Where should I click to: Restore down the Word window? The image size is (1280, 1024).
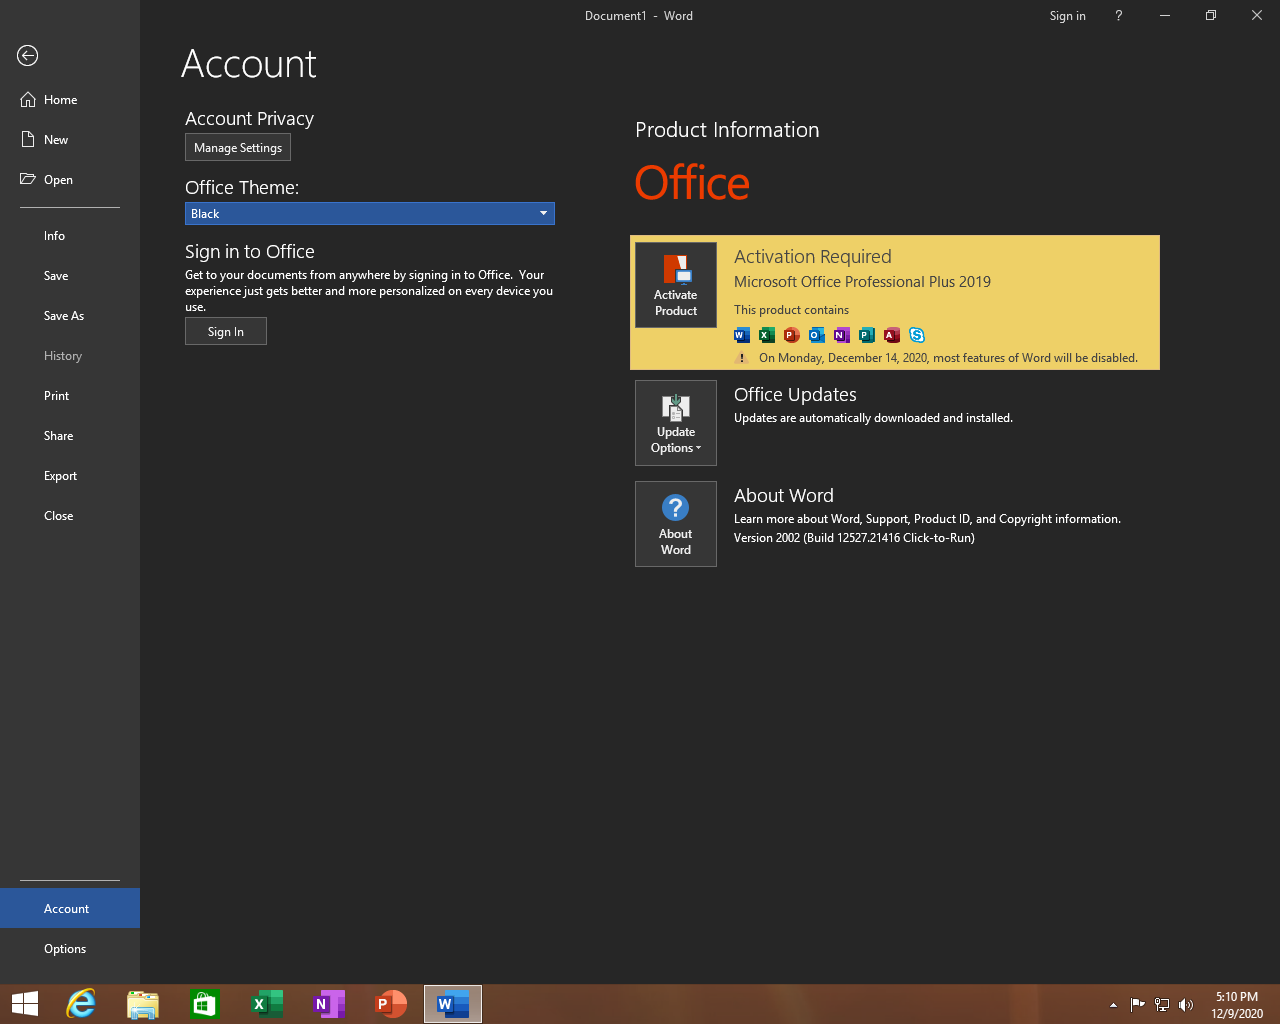point(1211,16)
